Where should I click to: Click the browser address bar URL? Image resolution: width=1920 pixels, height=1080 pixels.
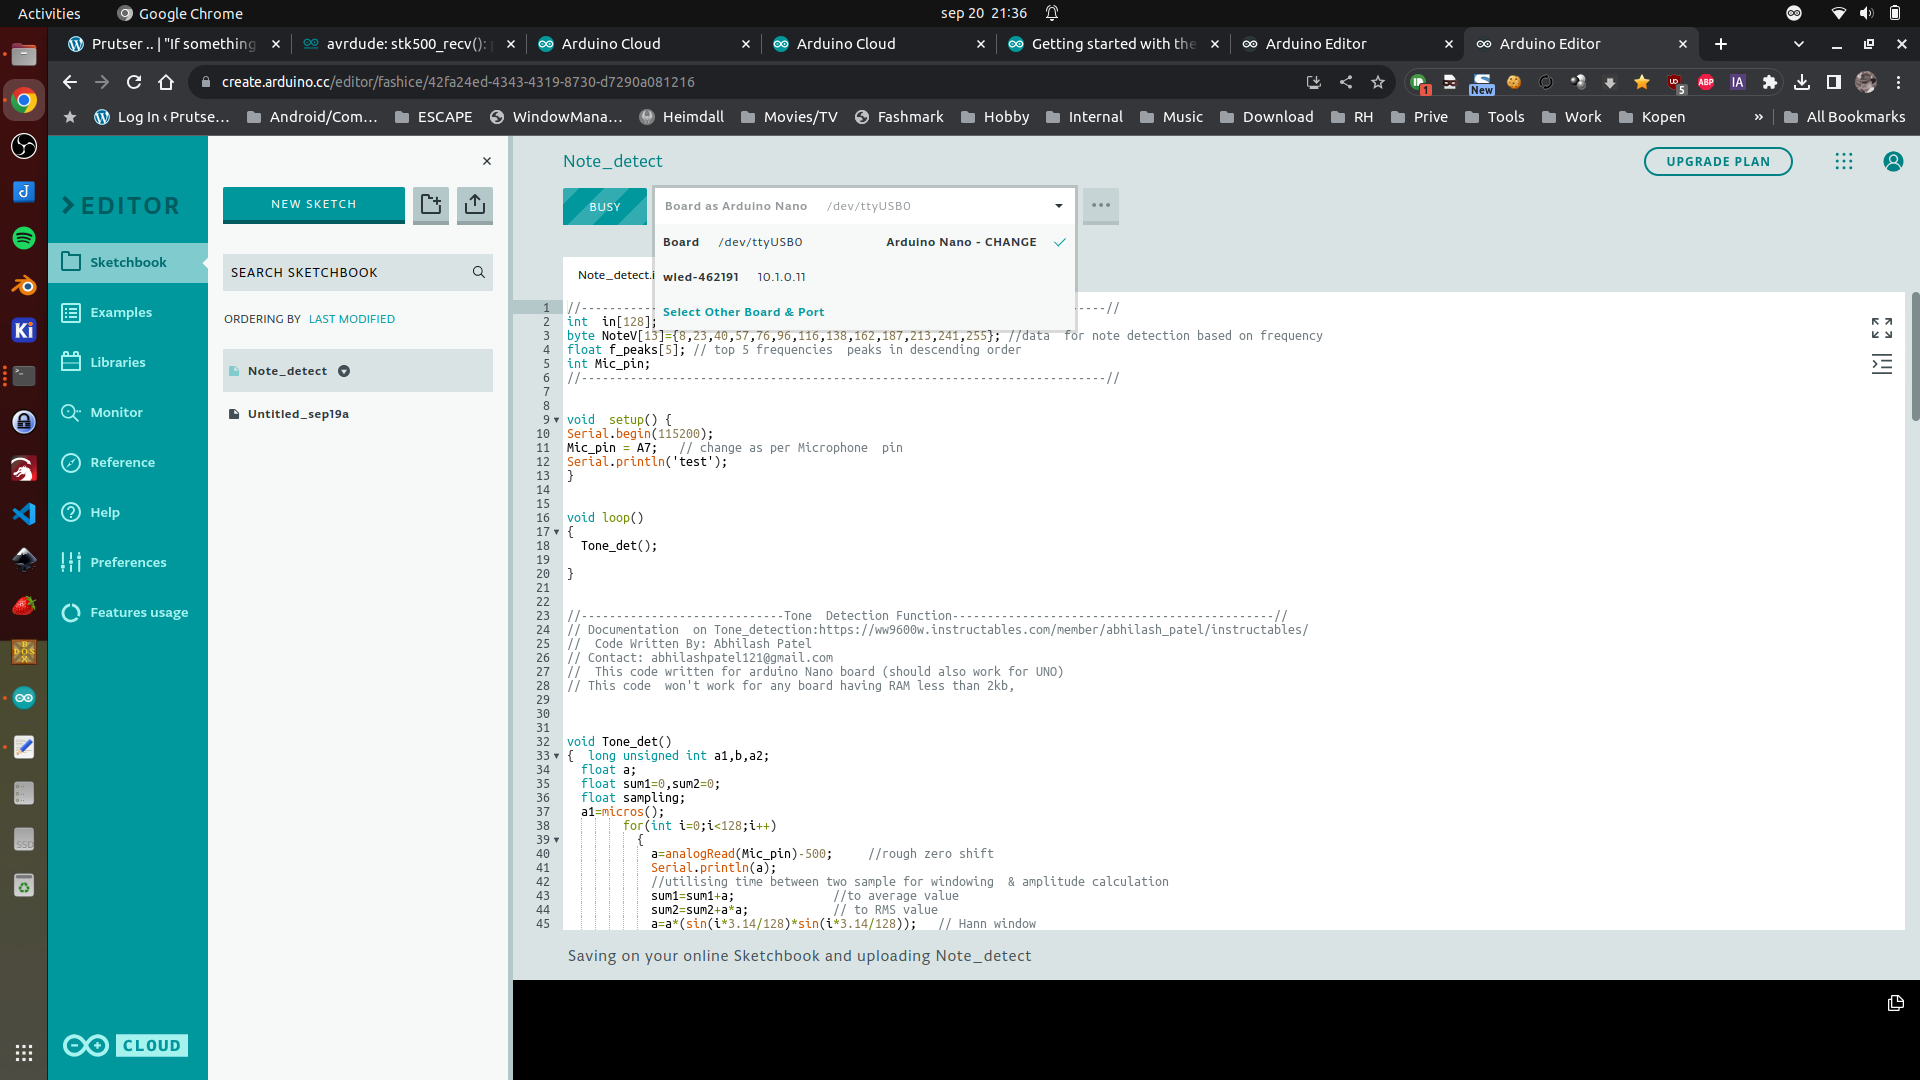[x=458, y=82]
